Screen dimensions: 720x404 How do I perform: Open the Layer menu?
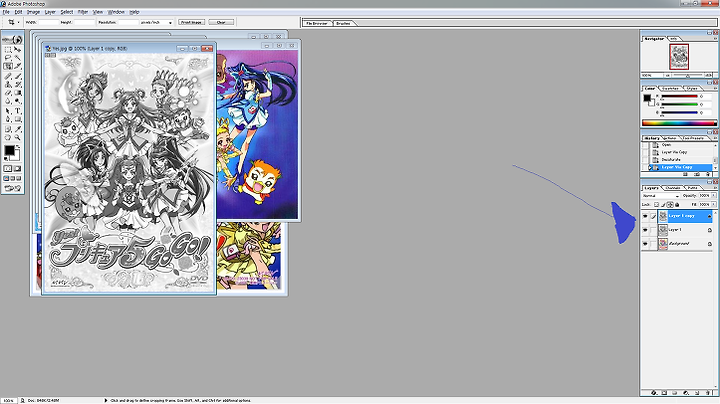pyautogui.click(x=50, y=12)
